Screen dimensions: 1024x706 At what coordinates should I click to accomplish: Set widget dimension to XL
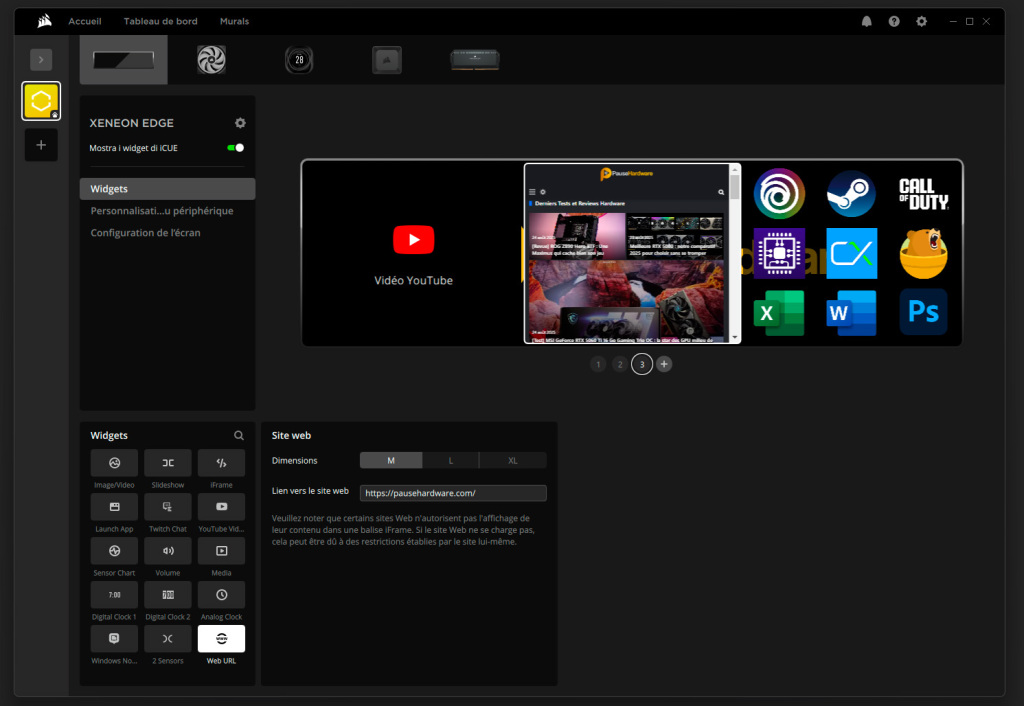[x=513, y=461]
